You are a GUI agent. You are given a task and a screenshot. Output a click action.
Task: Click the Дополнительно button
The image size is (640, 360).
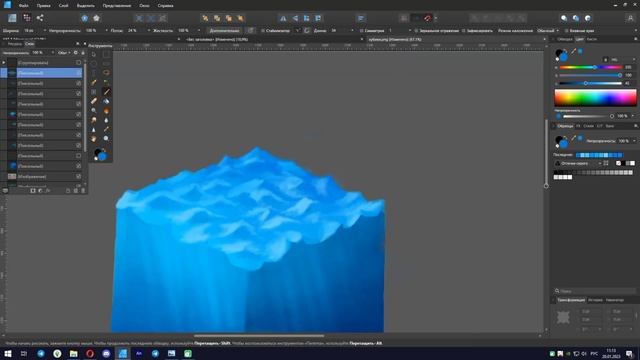[x=224, y=31]
